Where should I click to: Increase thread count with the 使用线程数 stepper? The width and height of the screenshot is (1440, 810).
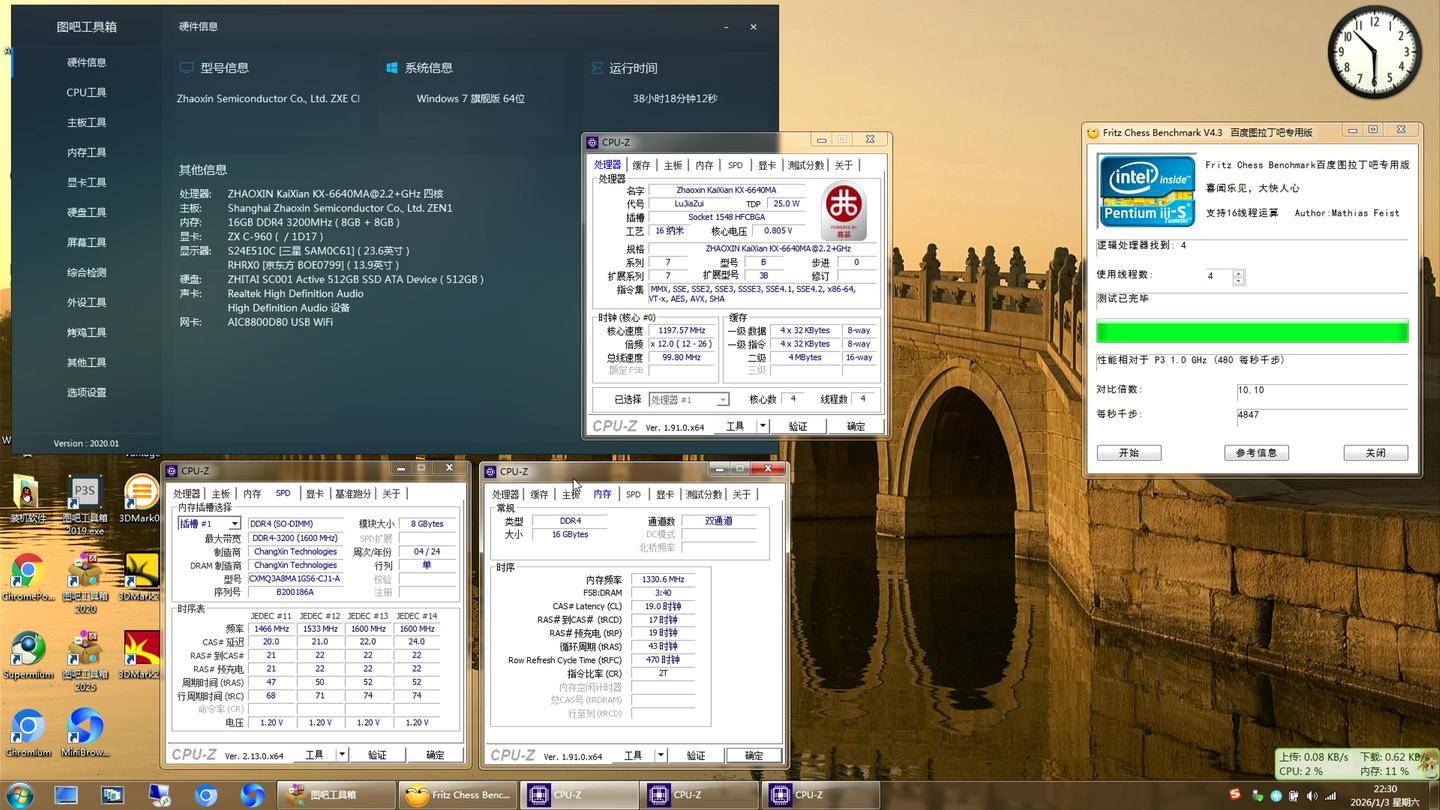click(1239, 272)
